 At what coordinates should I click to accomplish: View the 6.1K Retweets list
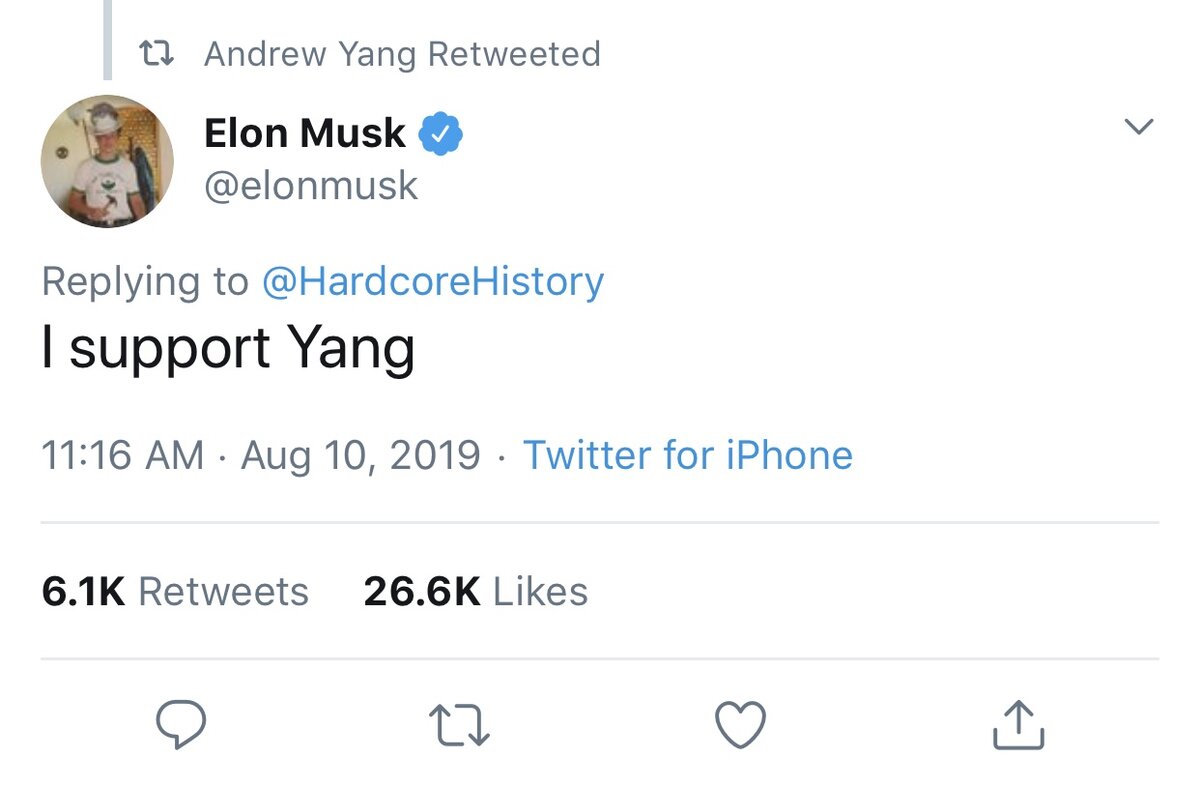pos(175,591)
